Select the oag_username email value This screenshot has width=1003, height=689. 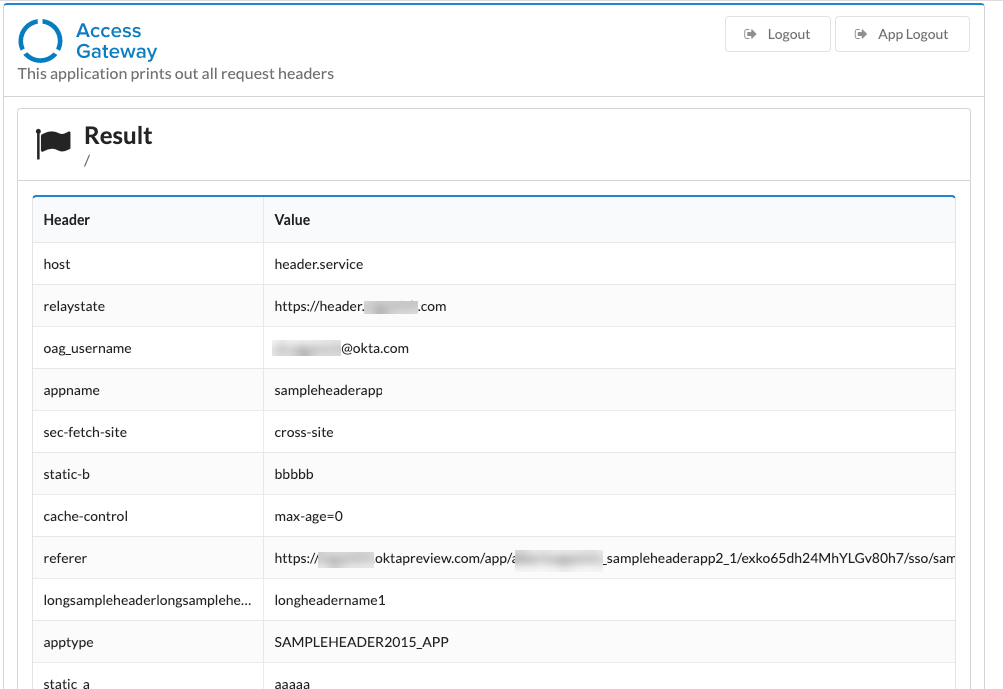tap(341, 349)
